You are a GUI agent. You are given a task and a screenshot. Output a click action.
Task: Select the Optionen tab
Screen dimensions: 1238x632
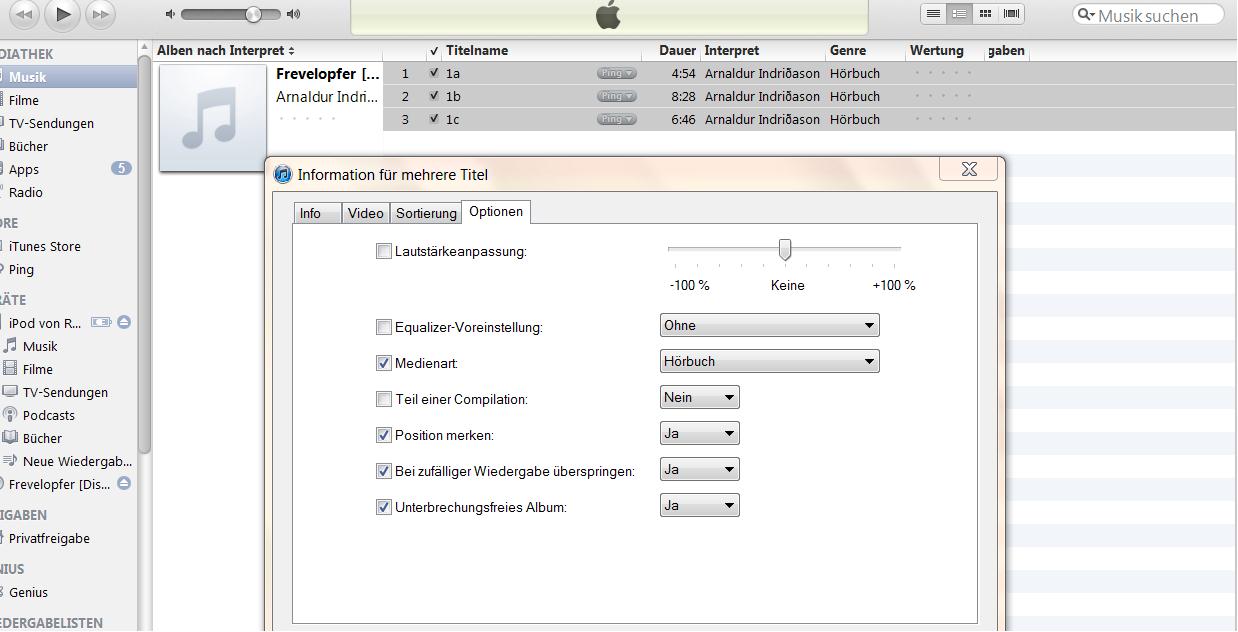pyautogui.click(x=496, y=212)
